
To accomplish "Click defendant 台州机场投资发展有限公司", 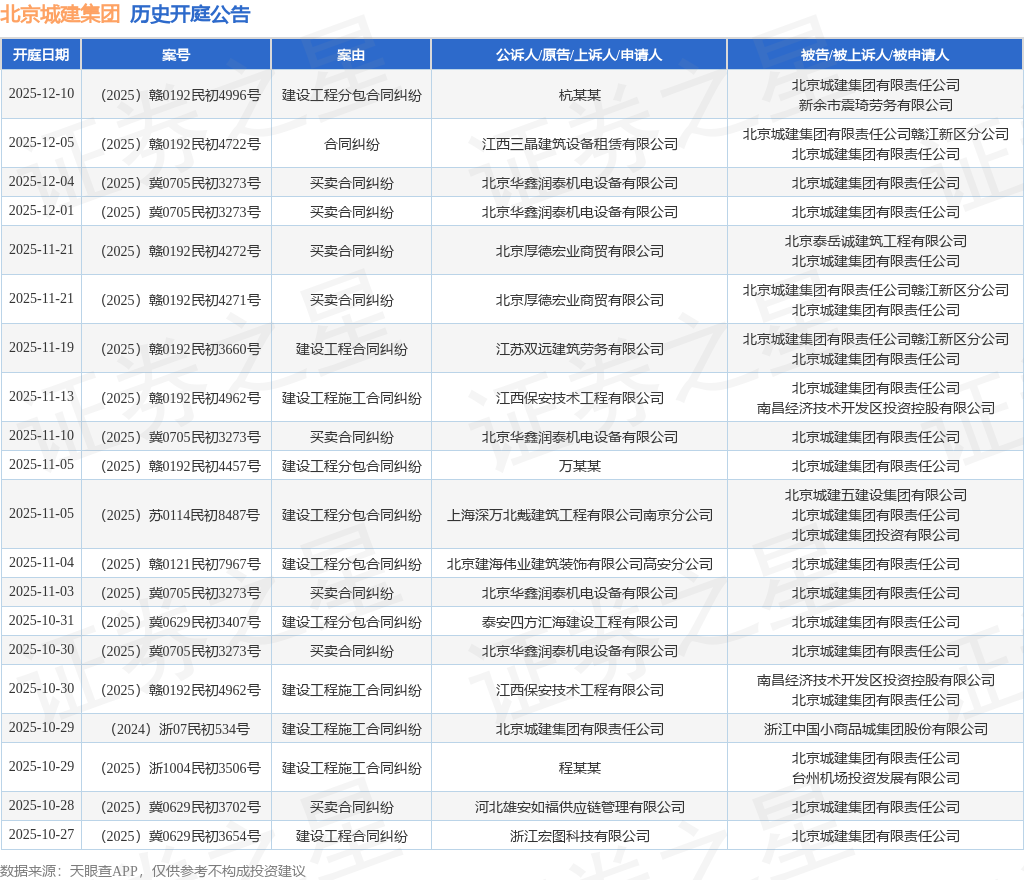I will click(x=876, y=778).
